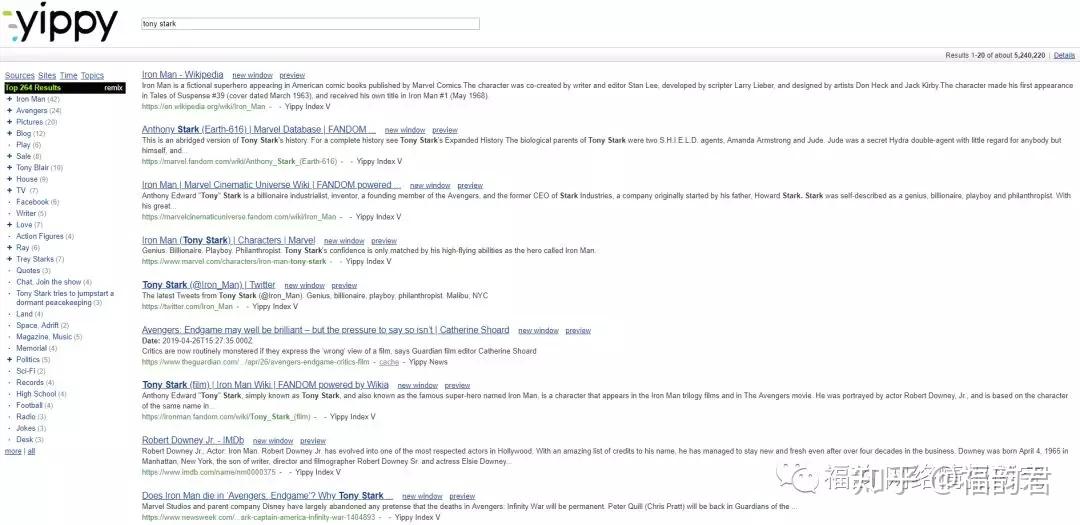
Task: Switch to the Sites tab
Action: (x=47, y=76)
